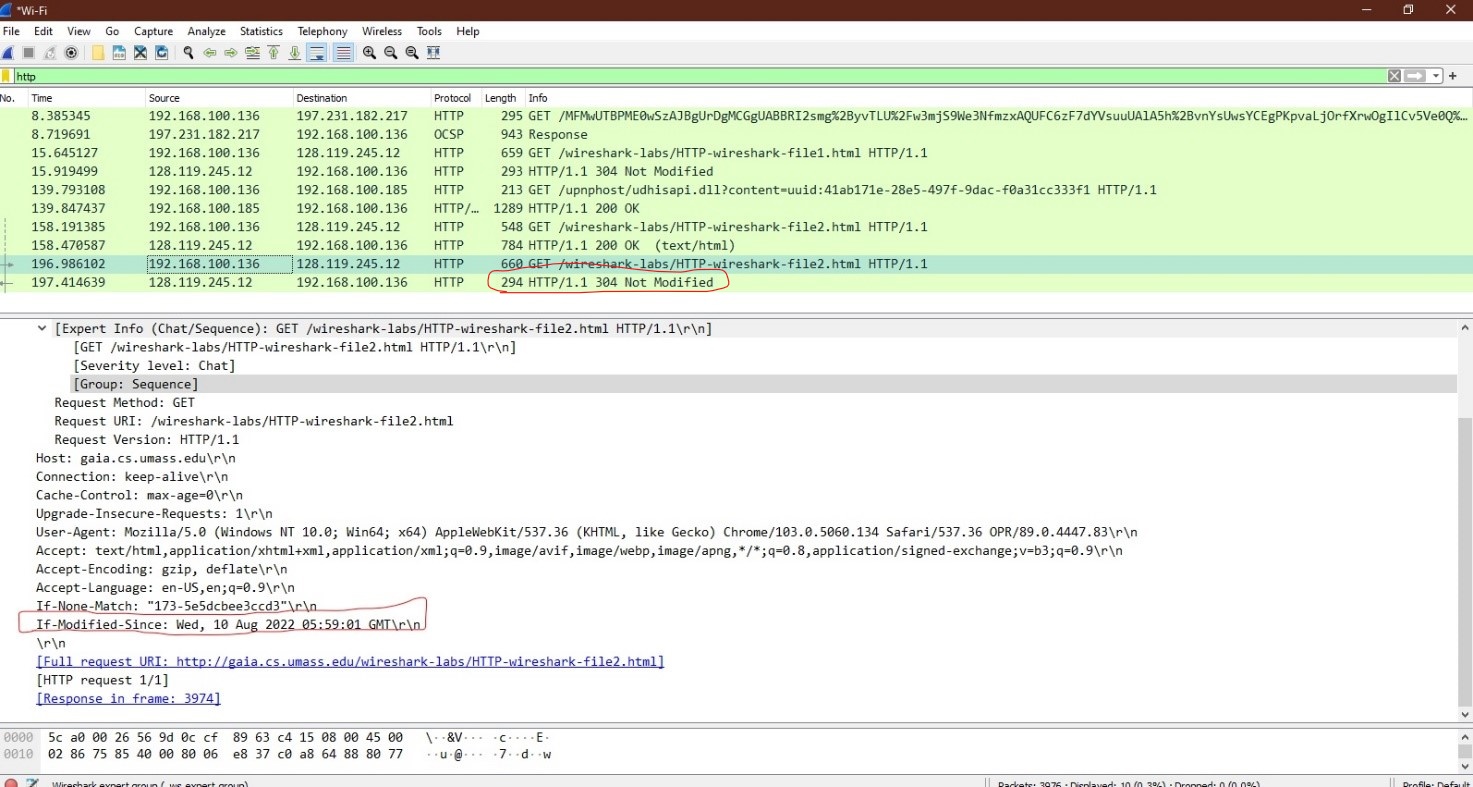Viewport: 1473px width, 787px height.
Task: Open the Full request URI link
Action: 349,661
